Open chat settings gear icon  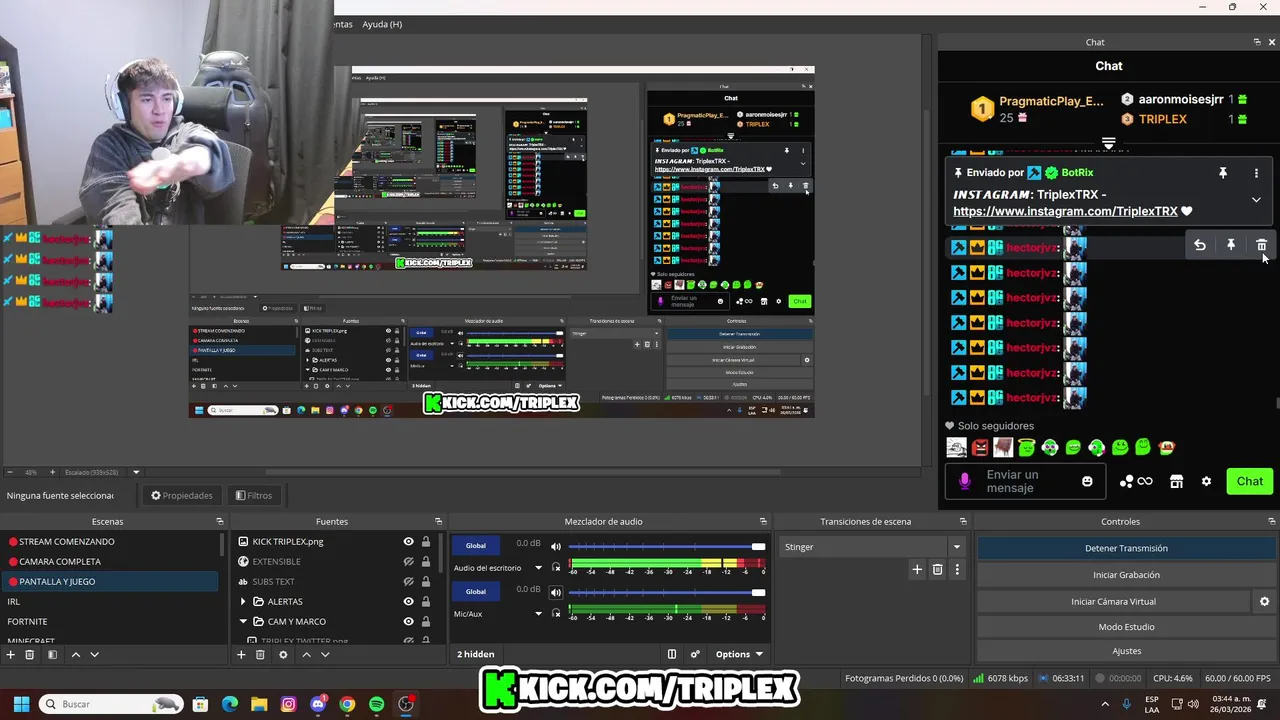(1206, 481)
